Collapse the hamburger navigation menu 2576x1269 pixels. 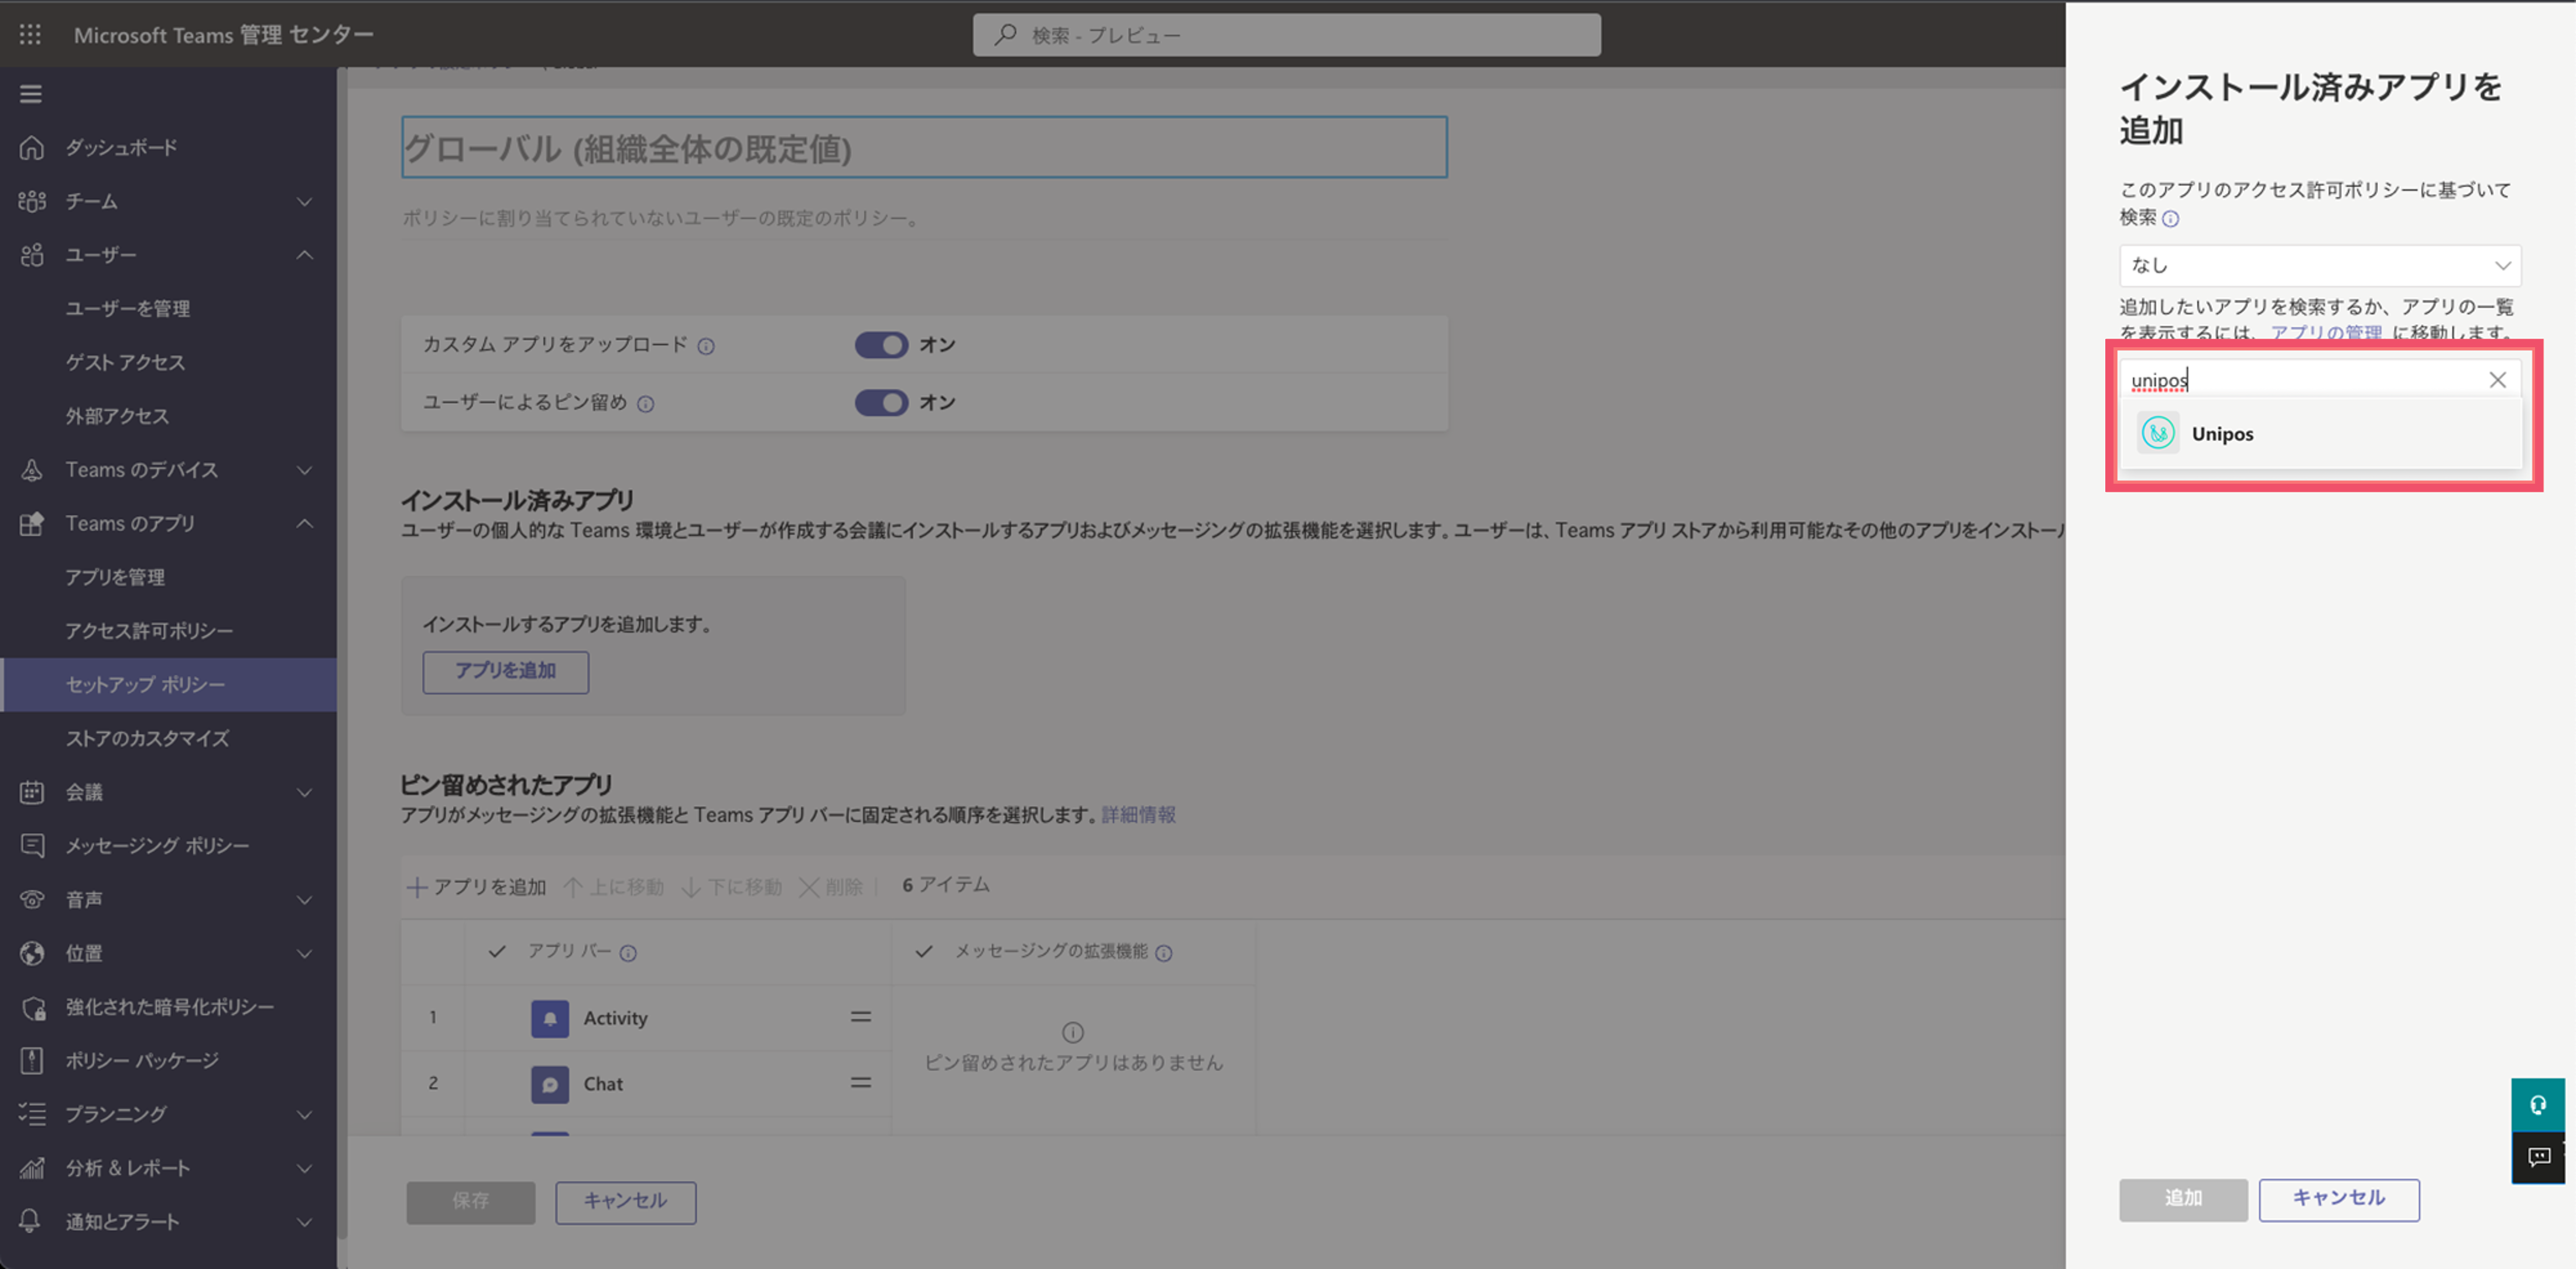31,94
